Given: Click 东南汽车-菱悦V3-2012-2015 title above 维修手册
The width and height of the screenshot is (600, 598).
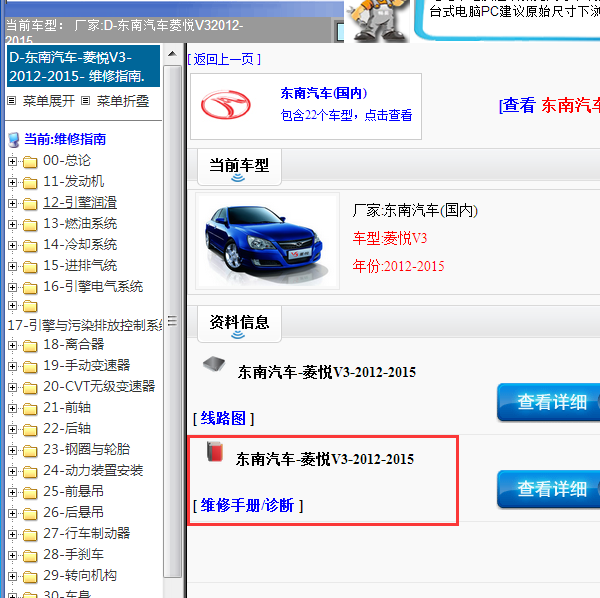Looking at the screenshot, I should coord(324,459).
